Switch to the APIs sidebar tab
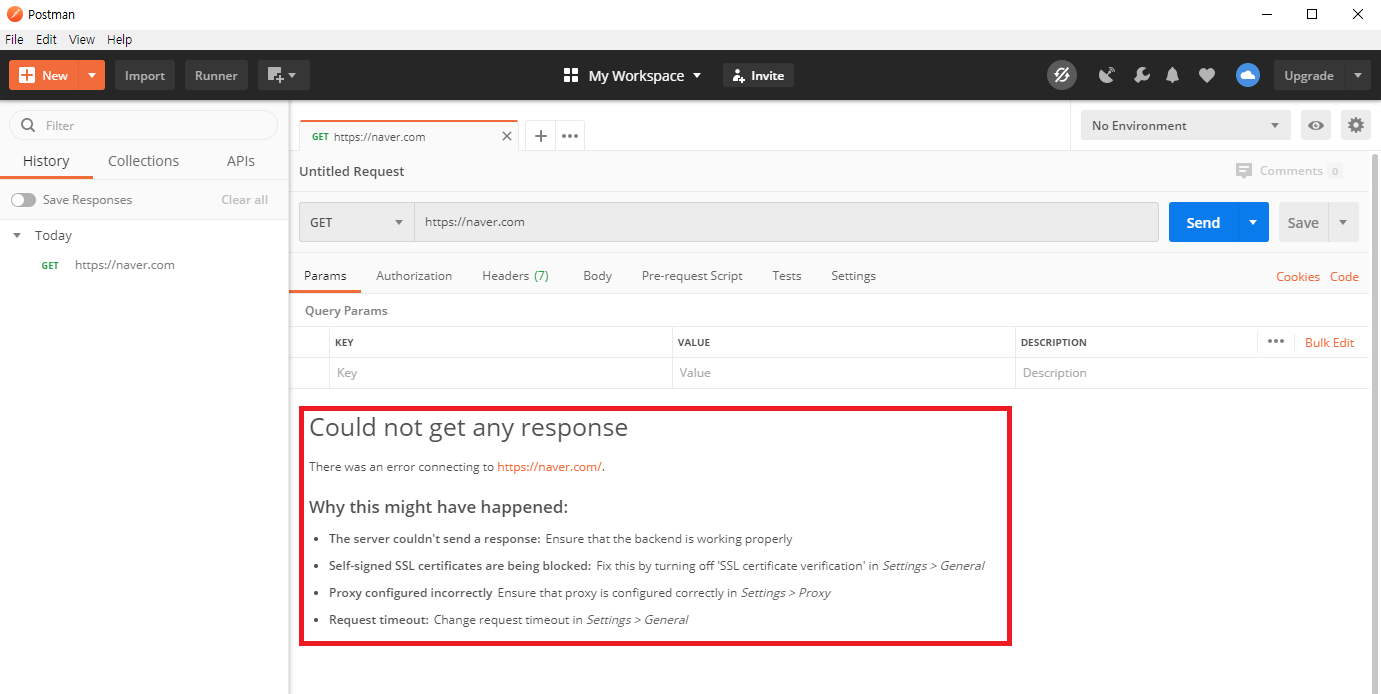The width and height of the screenshot is (1381, 694). pyautogui.click(x=241, y=161)
